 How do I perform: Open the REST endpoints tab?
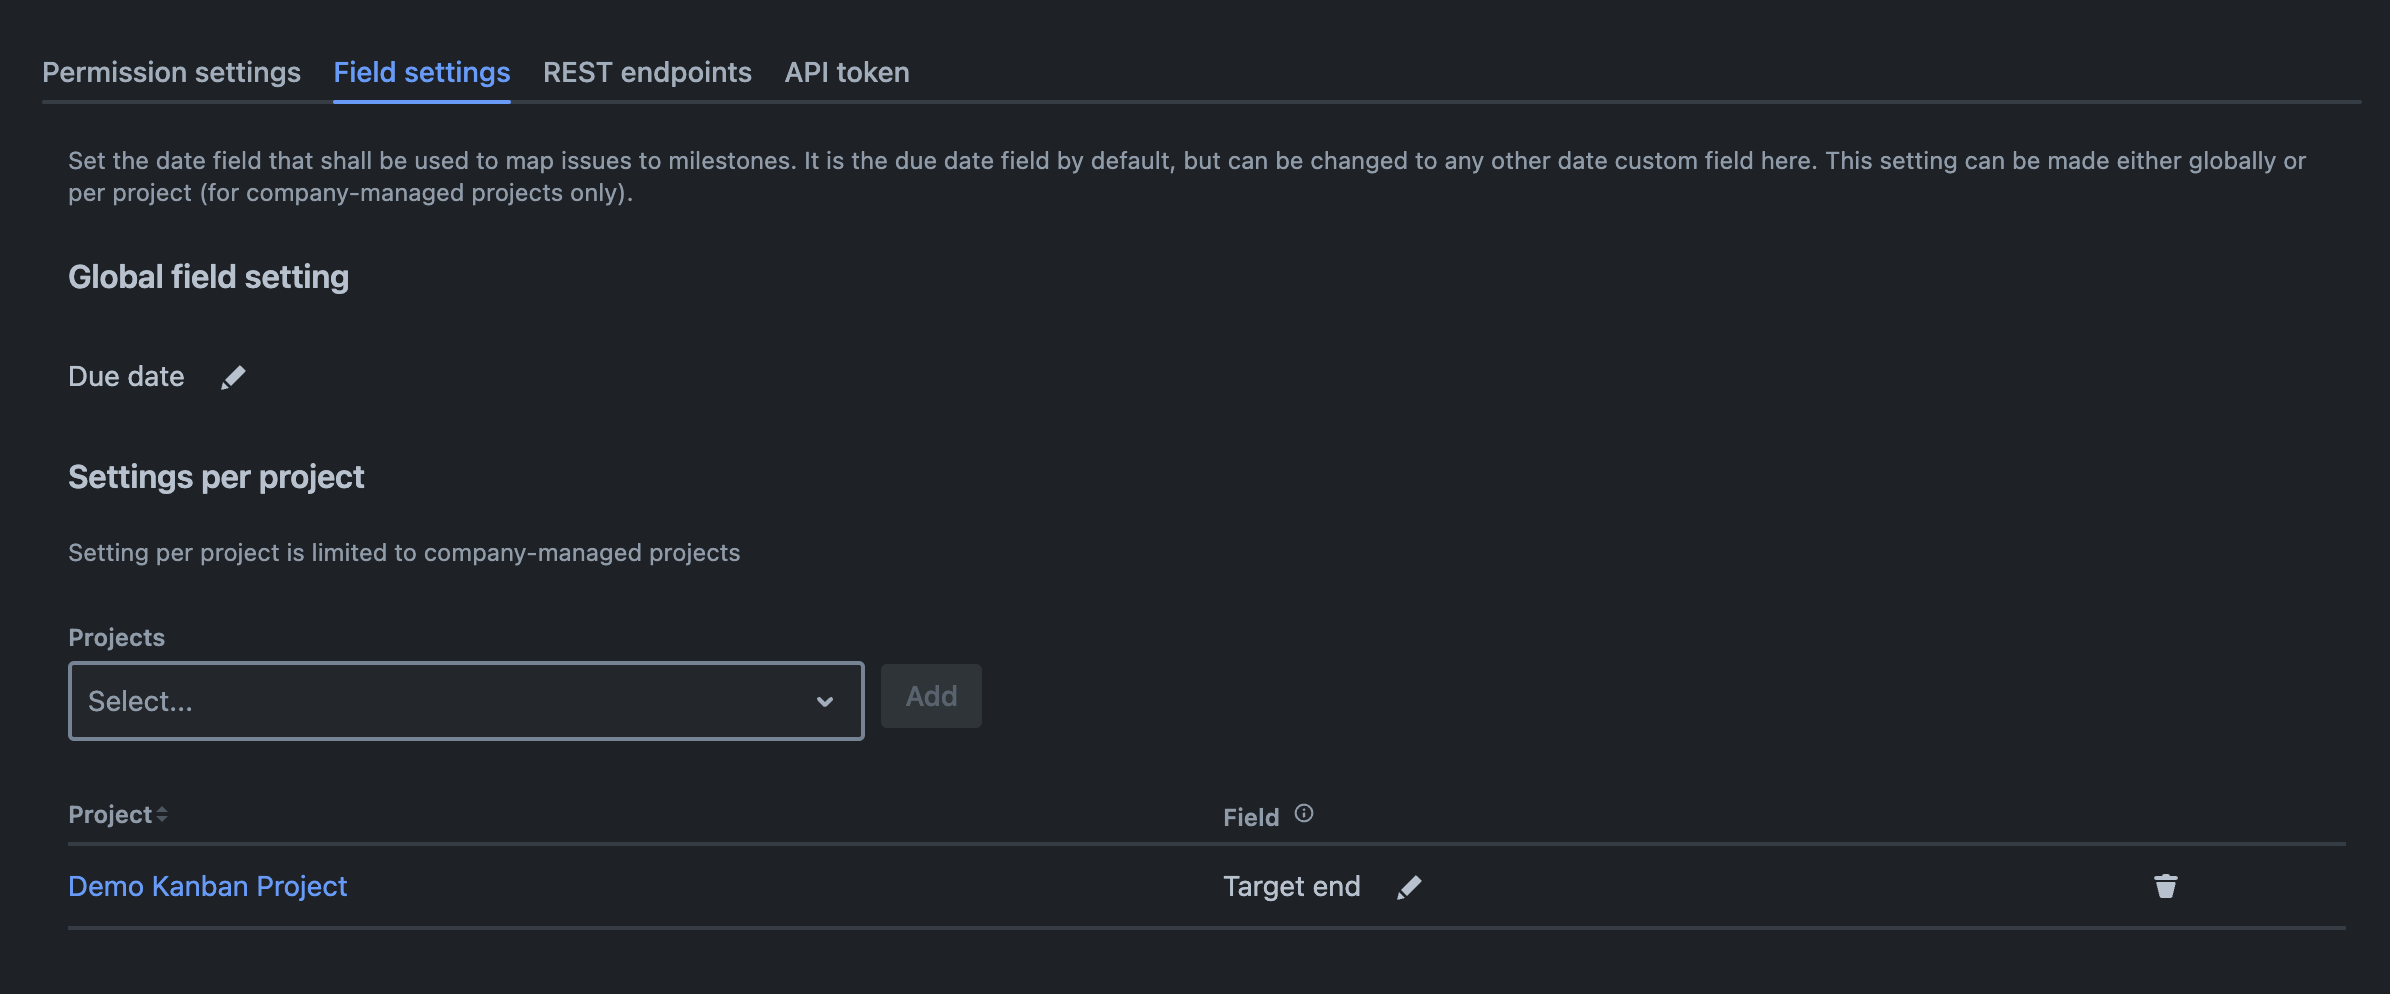pyautogui.click(x=647, y=73)
